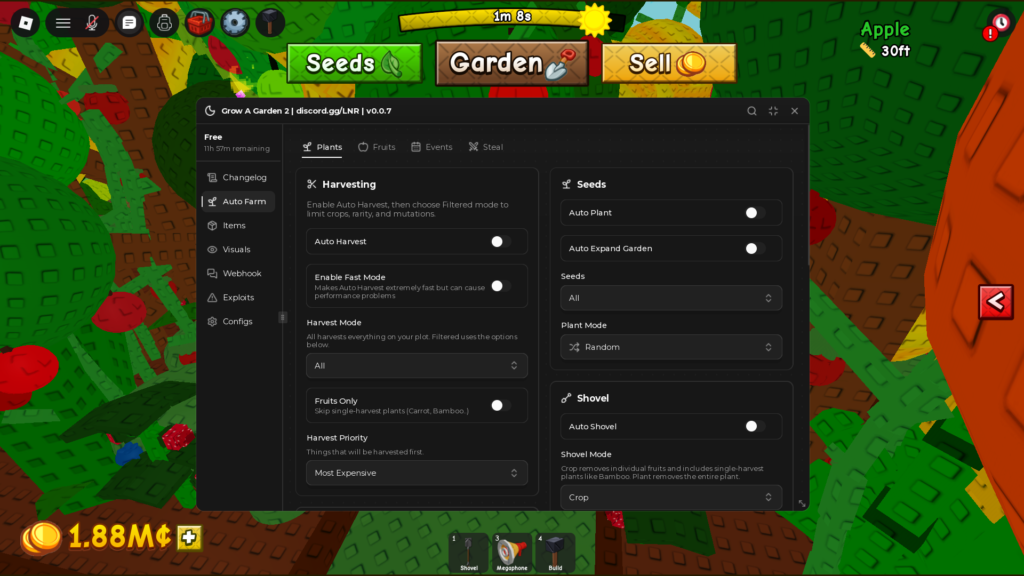1024x576 pixels.
Task: Click the clock alert icon at top right
Action: [998, 25]
